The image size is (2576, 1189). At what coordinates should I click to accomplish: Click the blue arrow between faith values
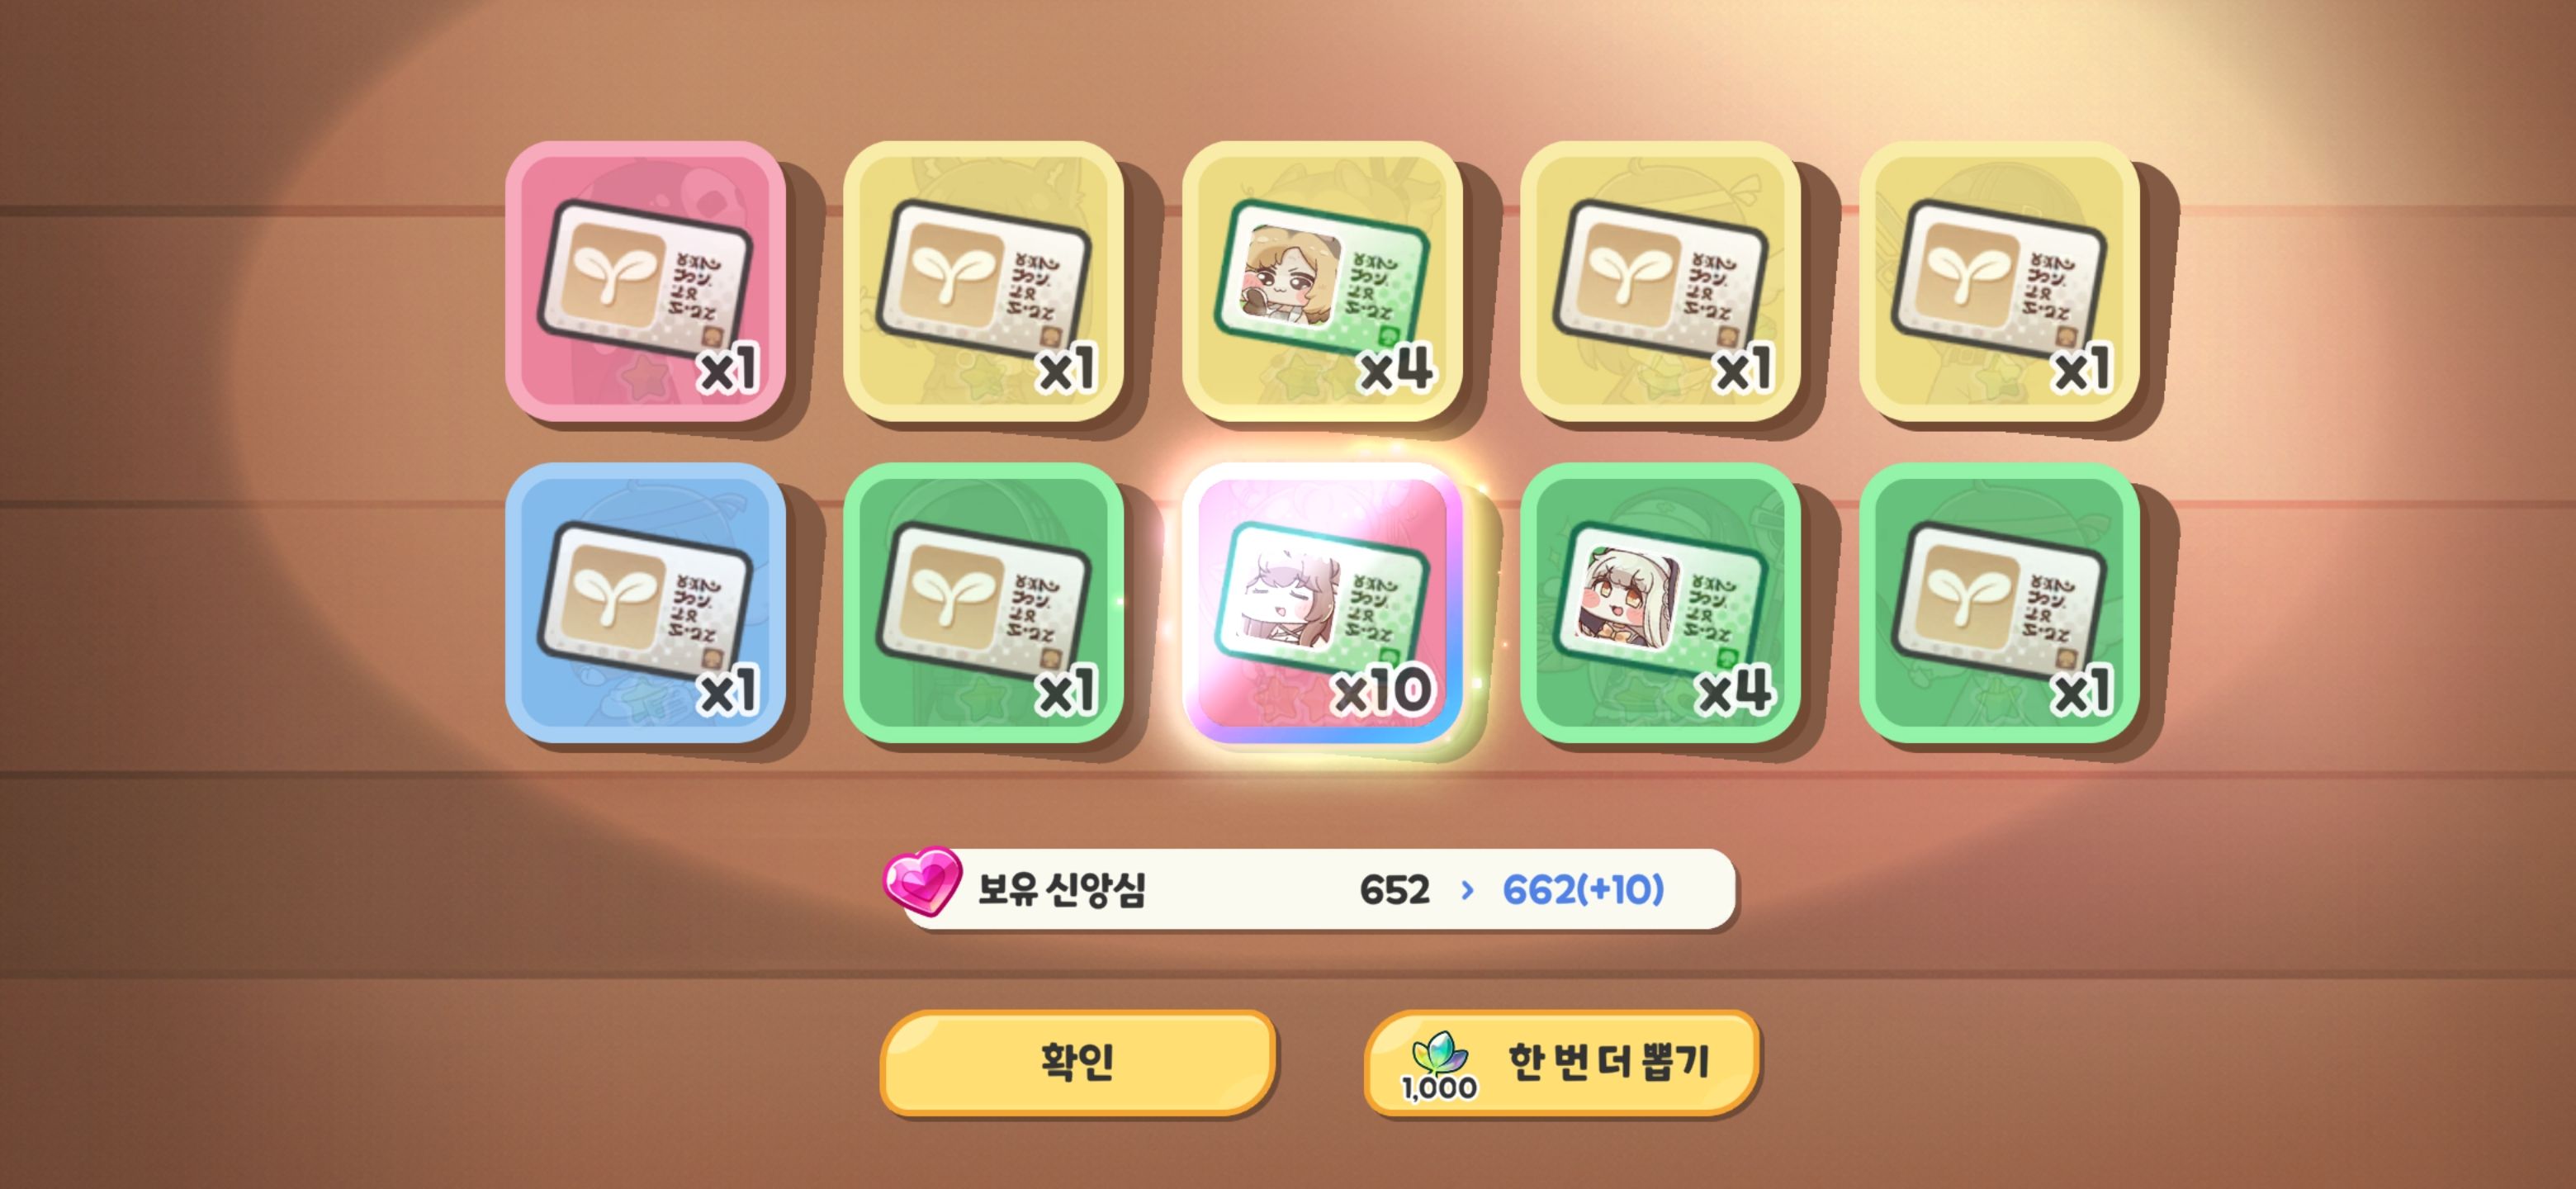coord(1467,889)
